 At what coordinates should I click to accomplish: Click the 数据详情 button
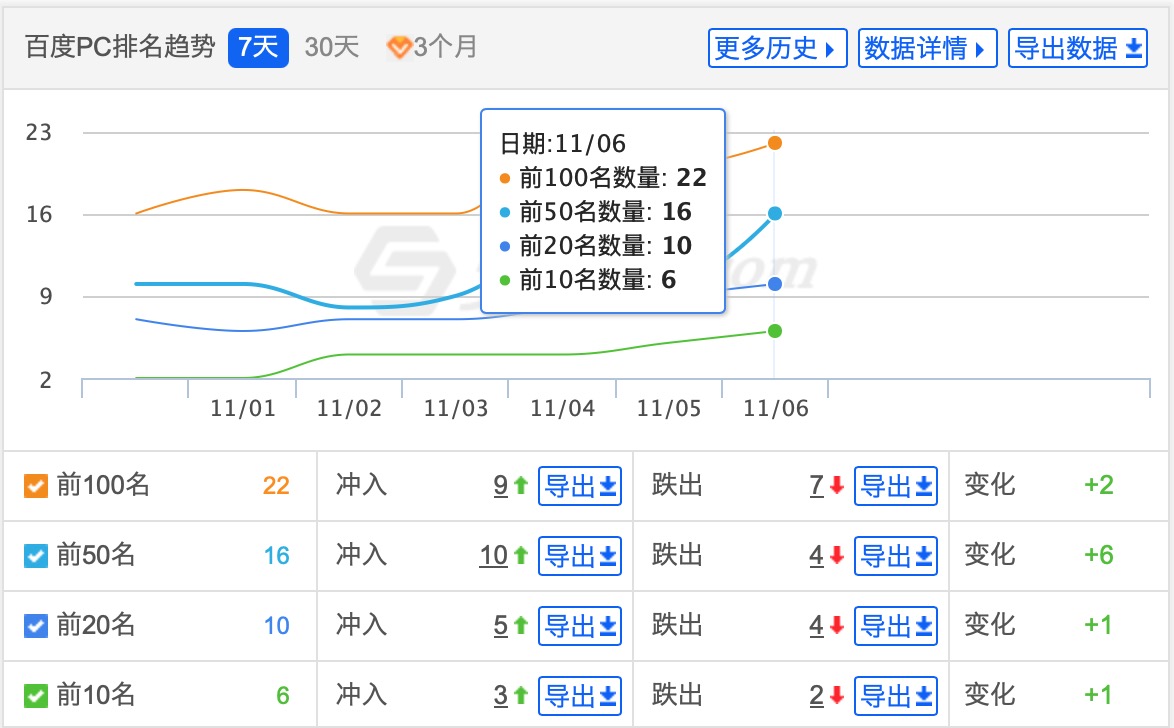click(x=927, y=47)
